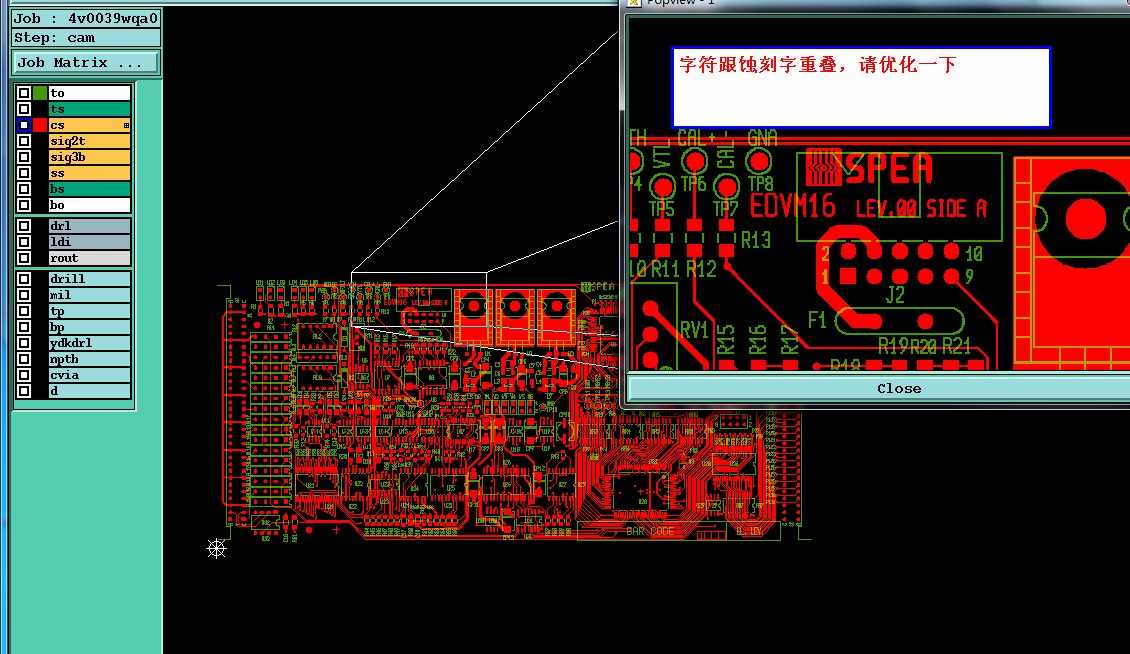The image size is (1130, 654).
Task: Toggle the checkbox for layer ydkdrl
Action: [x=24, y=343]
